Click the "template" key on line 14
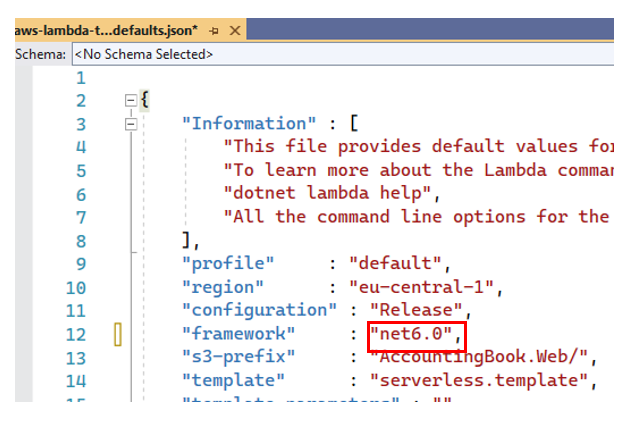The height and width of the screenshot is (427, 620). [233, 380]
